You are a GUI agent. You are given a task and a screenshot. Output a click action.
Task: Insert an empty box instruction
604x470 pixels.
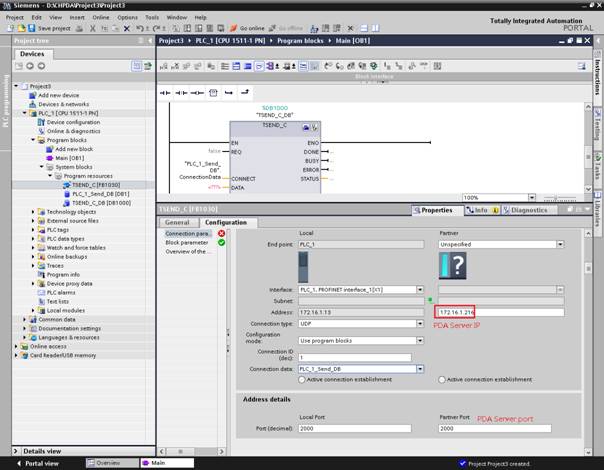click(213, 93)
